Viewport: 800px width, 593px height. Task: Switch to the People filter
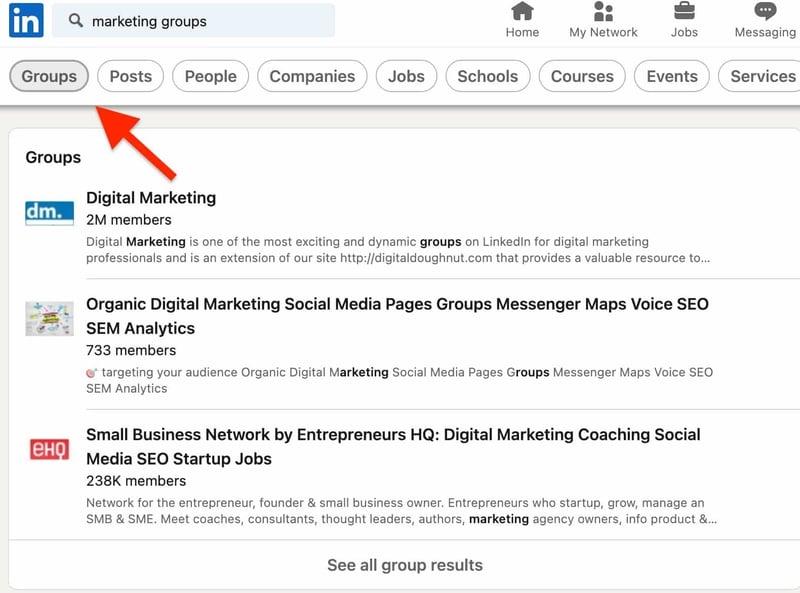point(210,76)
